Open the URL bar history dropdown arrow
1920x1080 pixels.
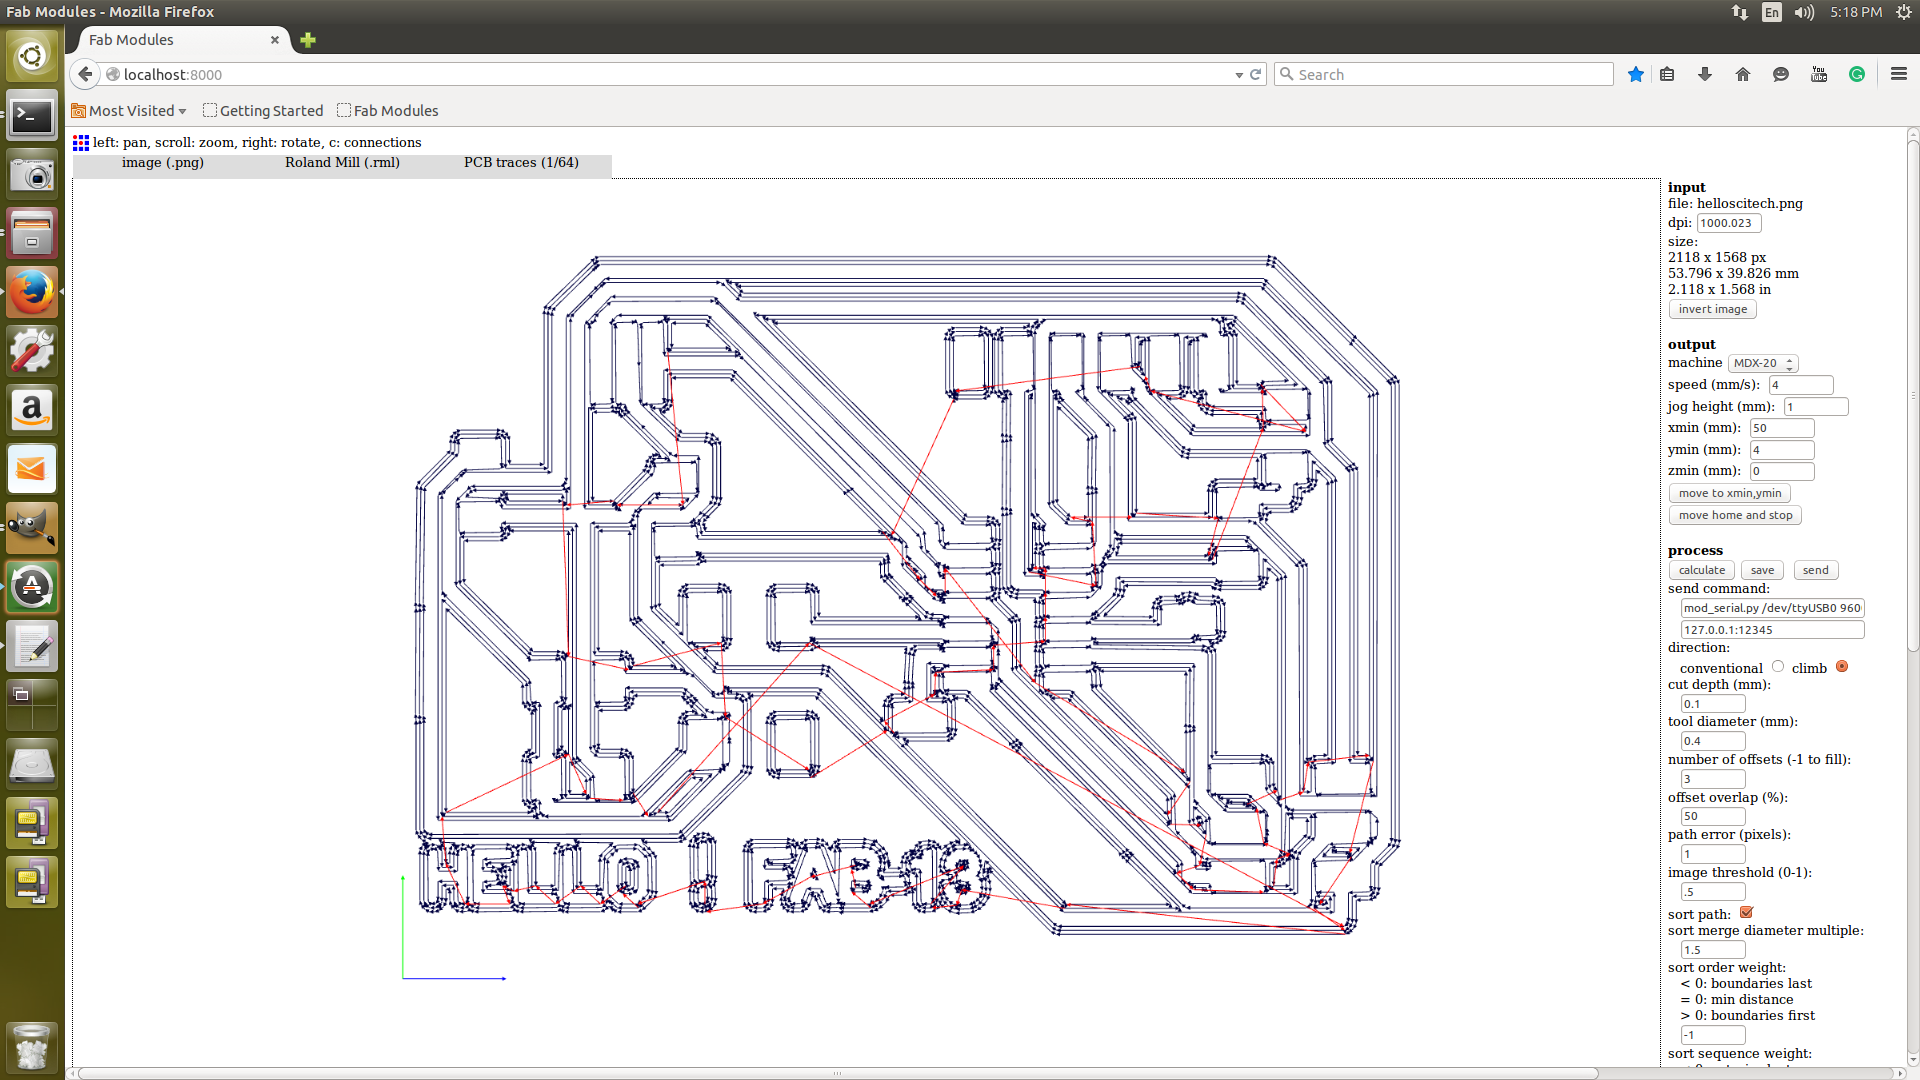[x=1239, y=75]
